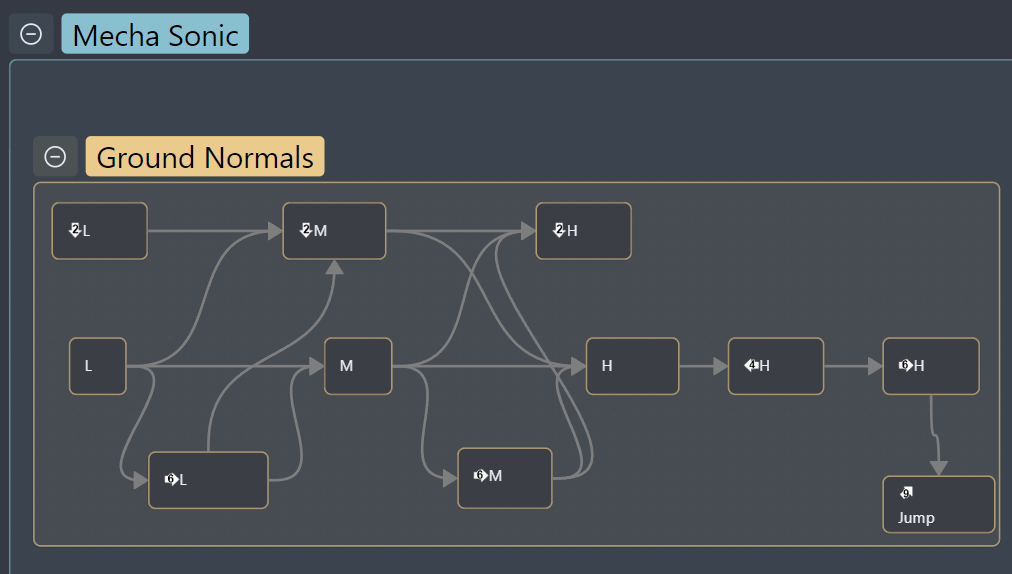Select the 6M node box
The width and height of the screenshot is (1012, 574).
(505, 478)
